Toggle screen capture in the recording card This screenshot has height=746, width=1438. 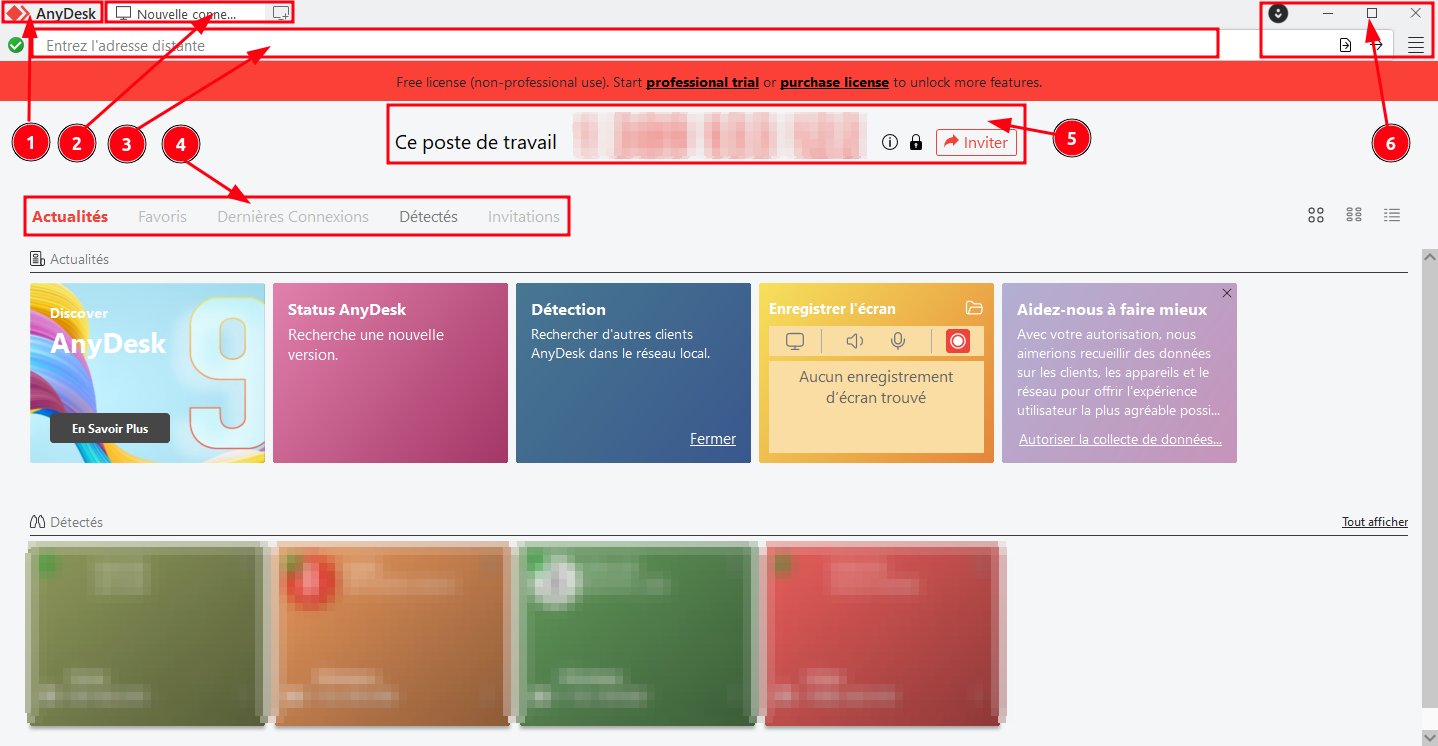pyautogui.click(x=795, y=341)
